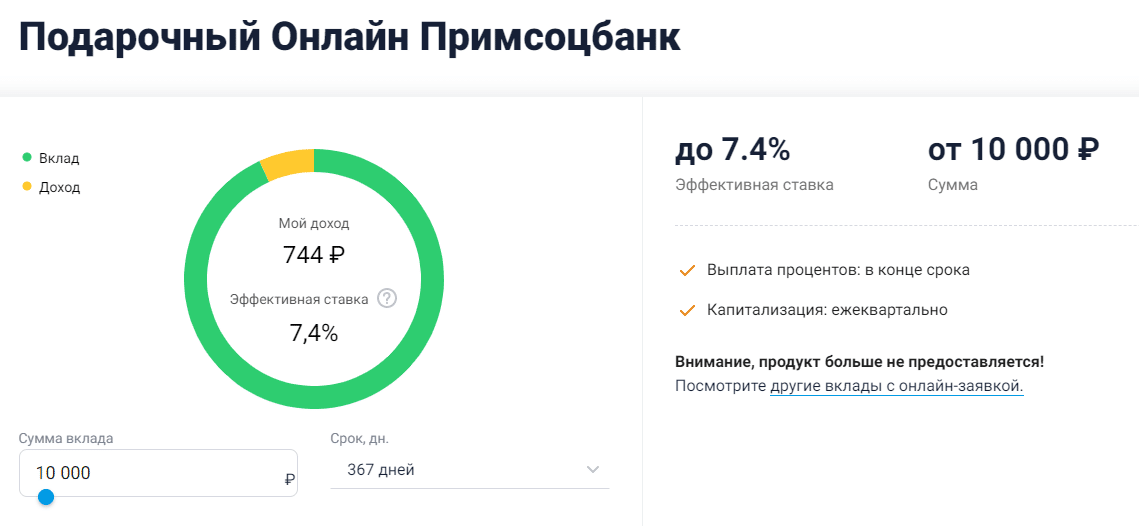Screen dimensions: 1139x526
Task: Click the green Вклад legend dot
Action: [x=28, y=157]
